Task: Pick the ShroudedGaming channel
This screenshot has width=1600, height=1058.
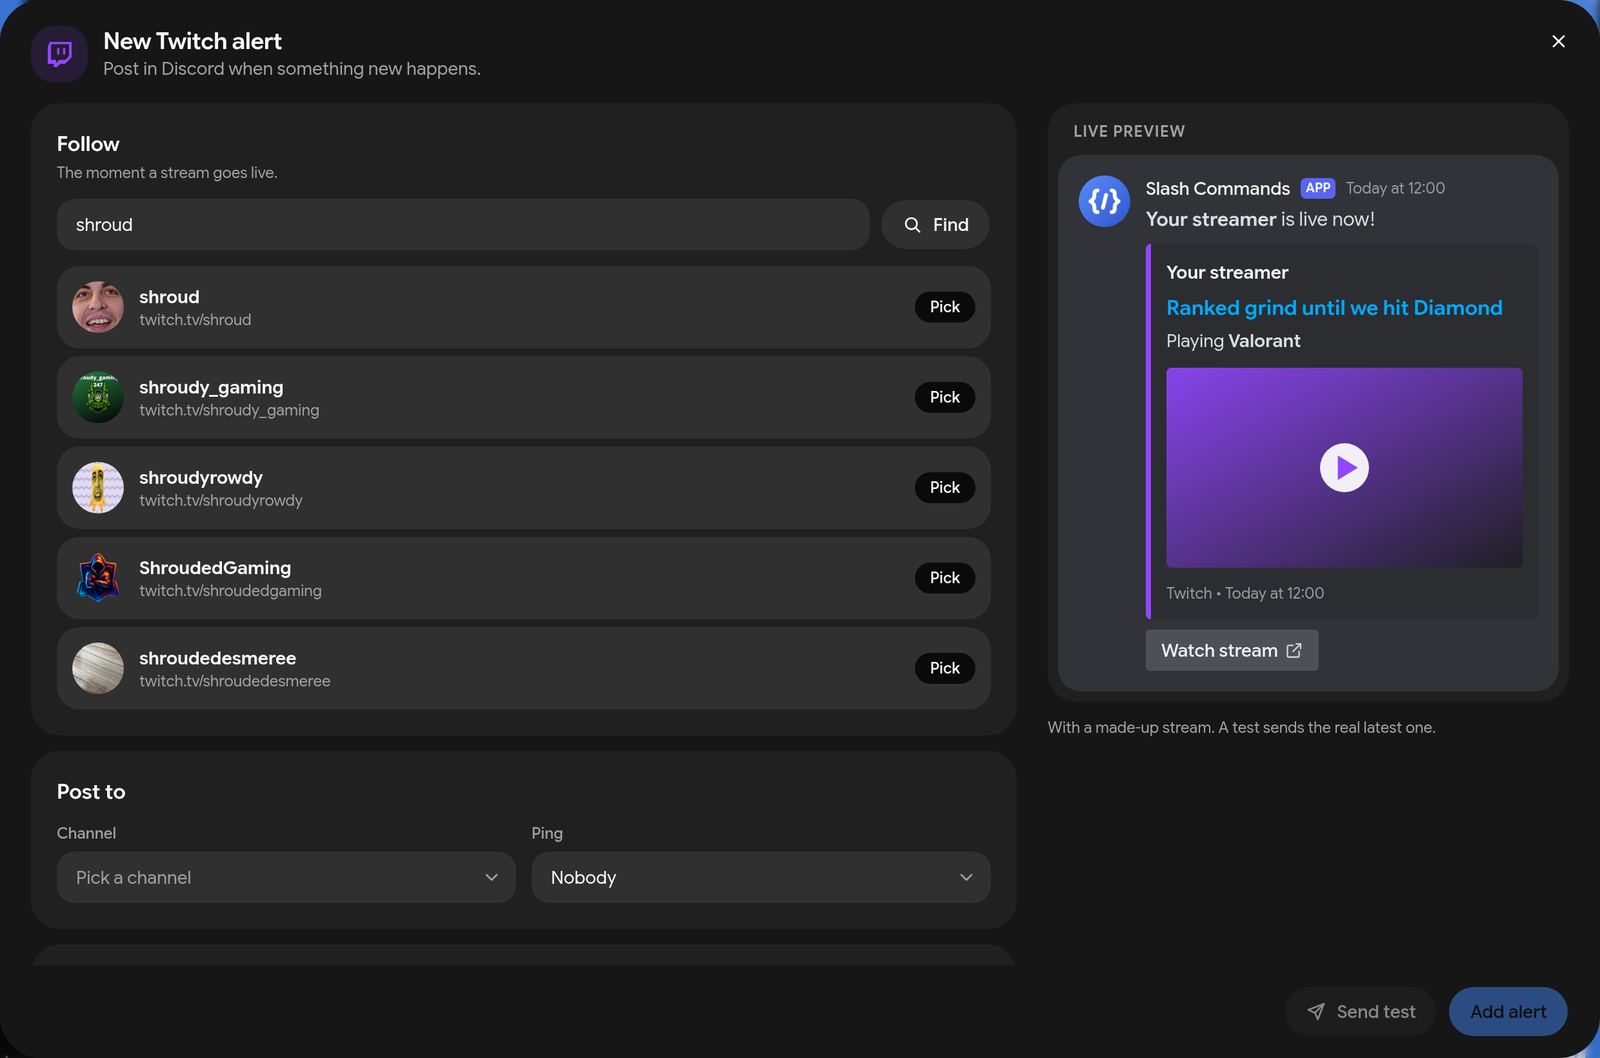Action: pos(944,578)
